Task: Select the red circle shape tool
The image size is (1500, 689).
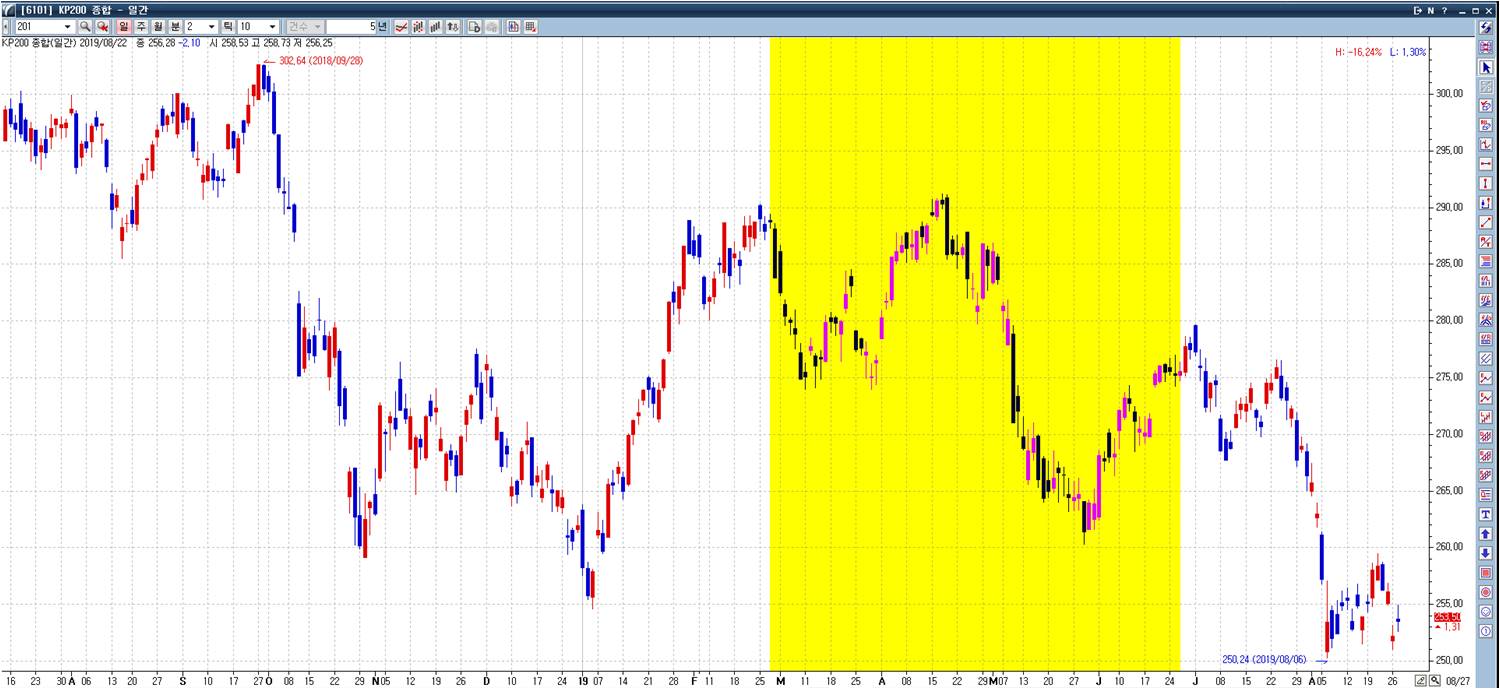Action: point(1486,592)
